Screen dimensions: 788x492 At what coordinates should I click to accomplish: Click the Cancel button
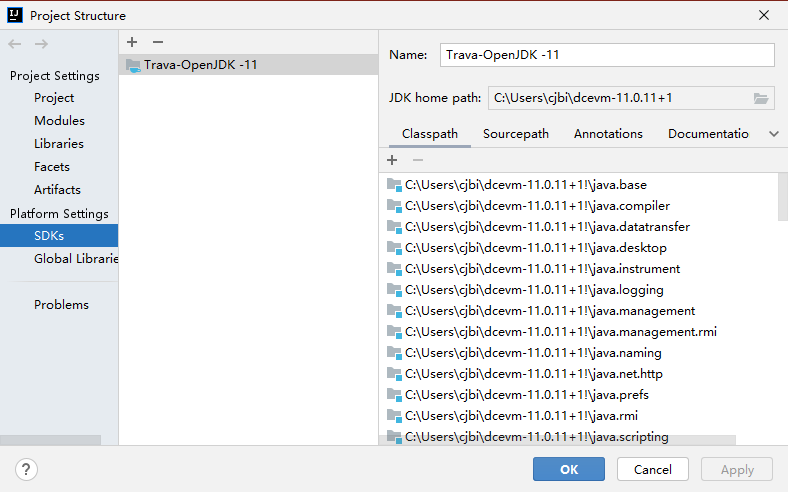point(652,469)
